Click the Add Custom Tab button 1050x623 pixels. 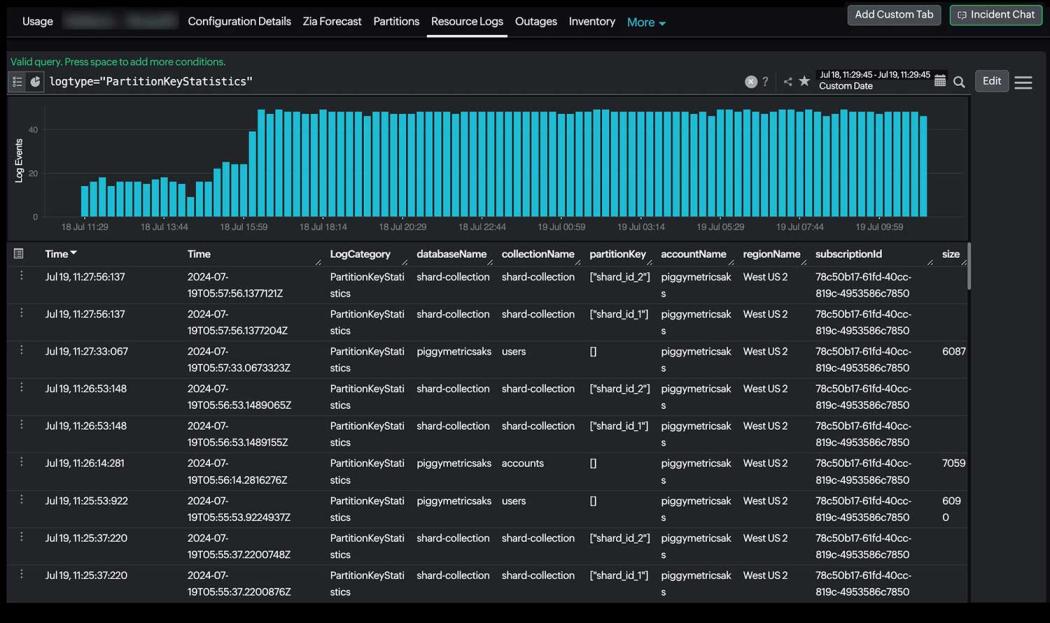pyautogui.click(x=893, y=15)
